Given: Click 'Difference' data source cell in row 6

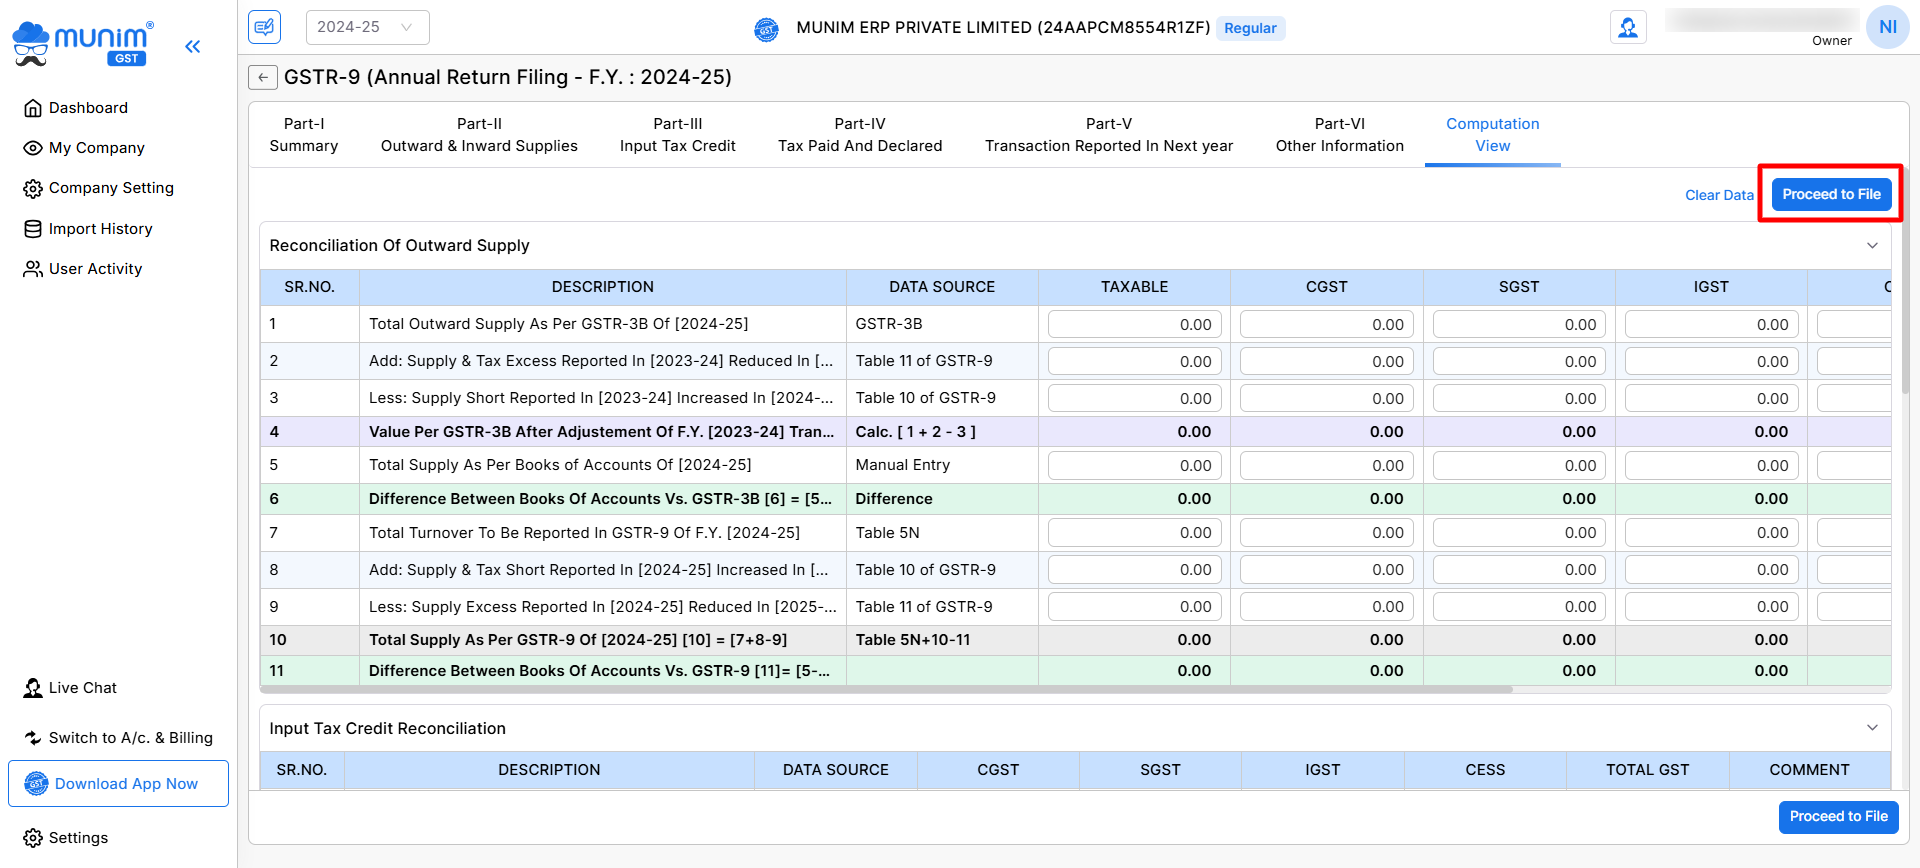Looking at the screenshot, I should coord(941,499).
